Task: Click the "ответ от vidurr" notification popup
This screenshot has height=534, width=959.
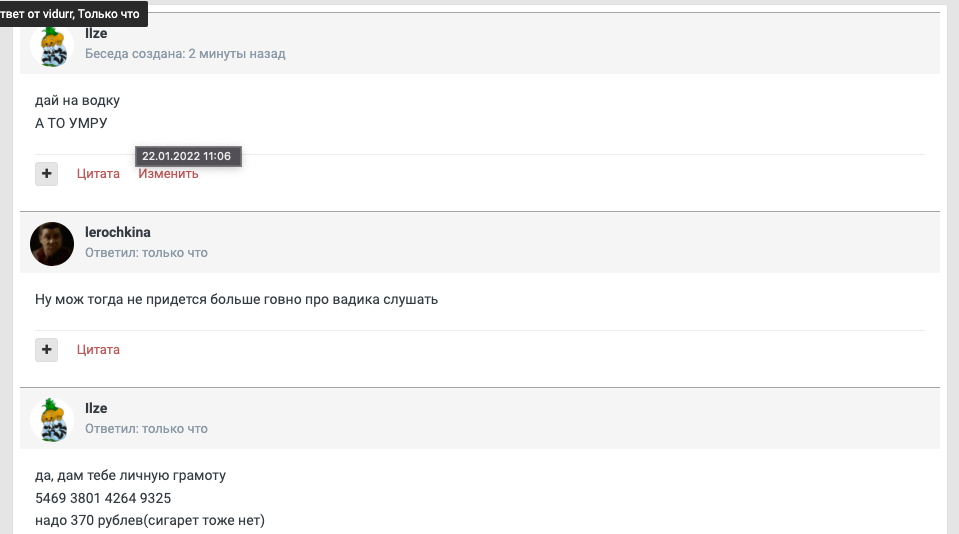Action: click(72, 14)
